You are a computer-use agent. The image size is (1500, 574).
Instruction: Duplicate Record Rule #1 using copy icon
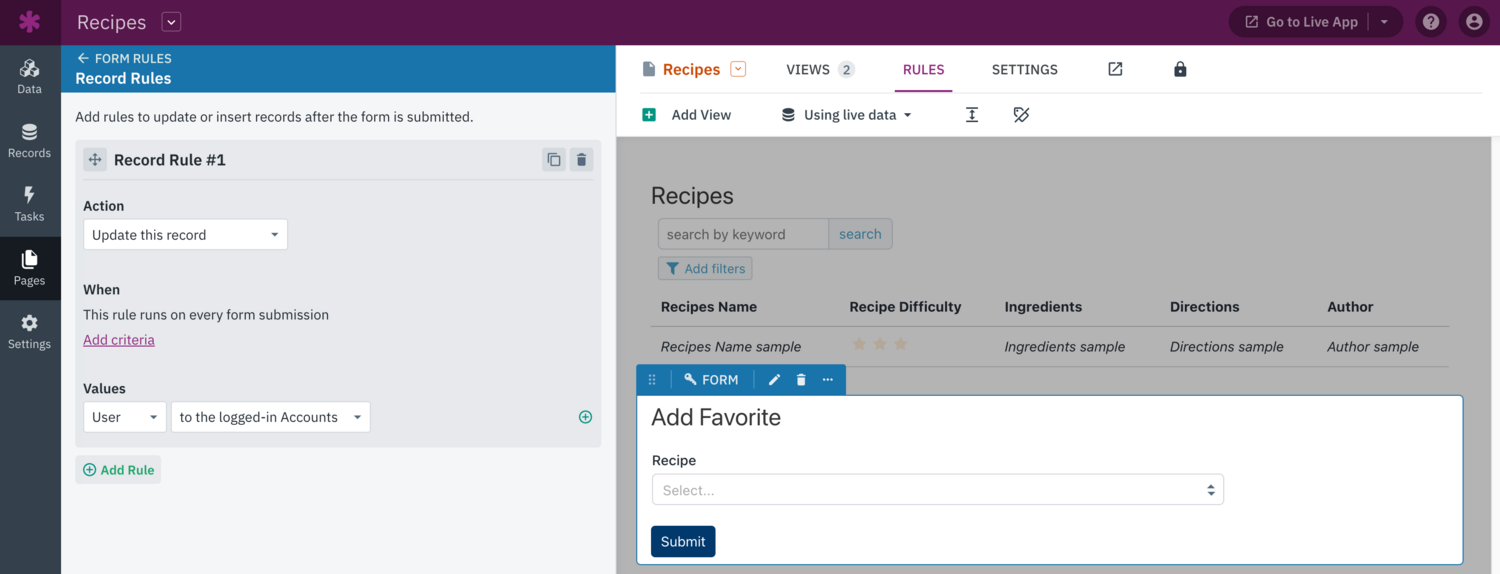[554, 160]
